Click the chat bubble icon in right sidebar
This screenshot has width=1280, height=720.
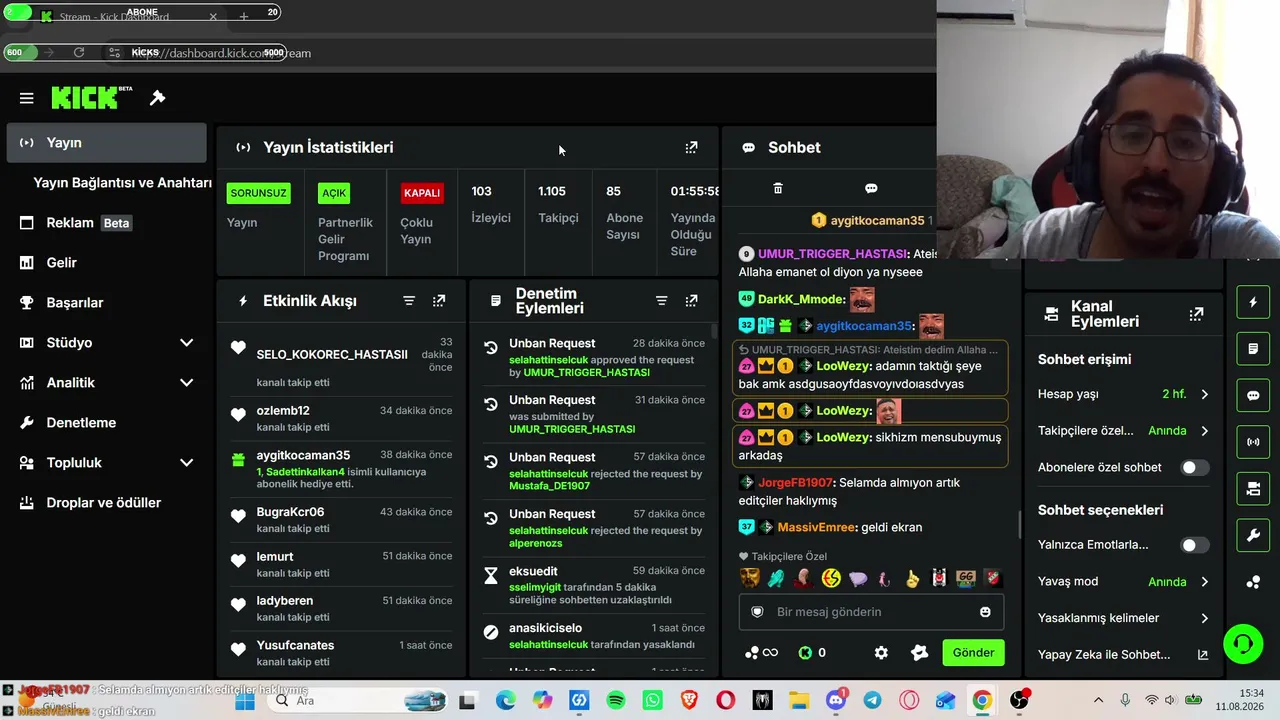[1253, 395]
